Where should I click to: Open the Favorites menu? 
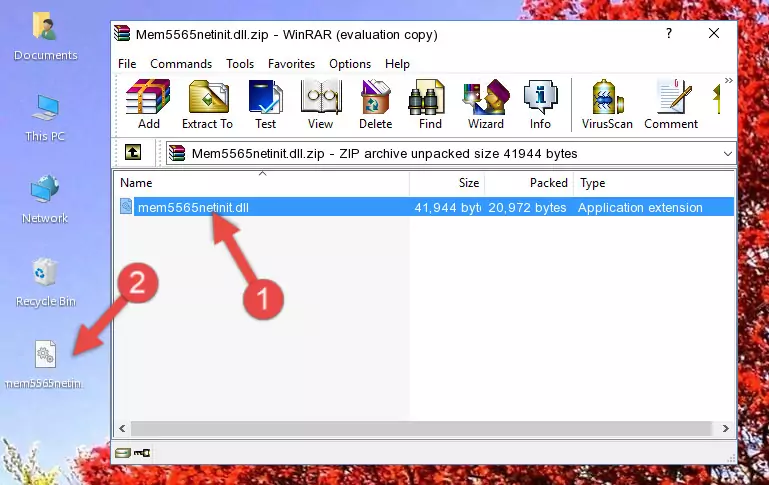(291, 64)
